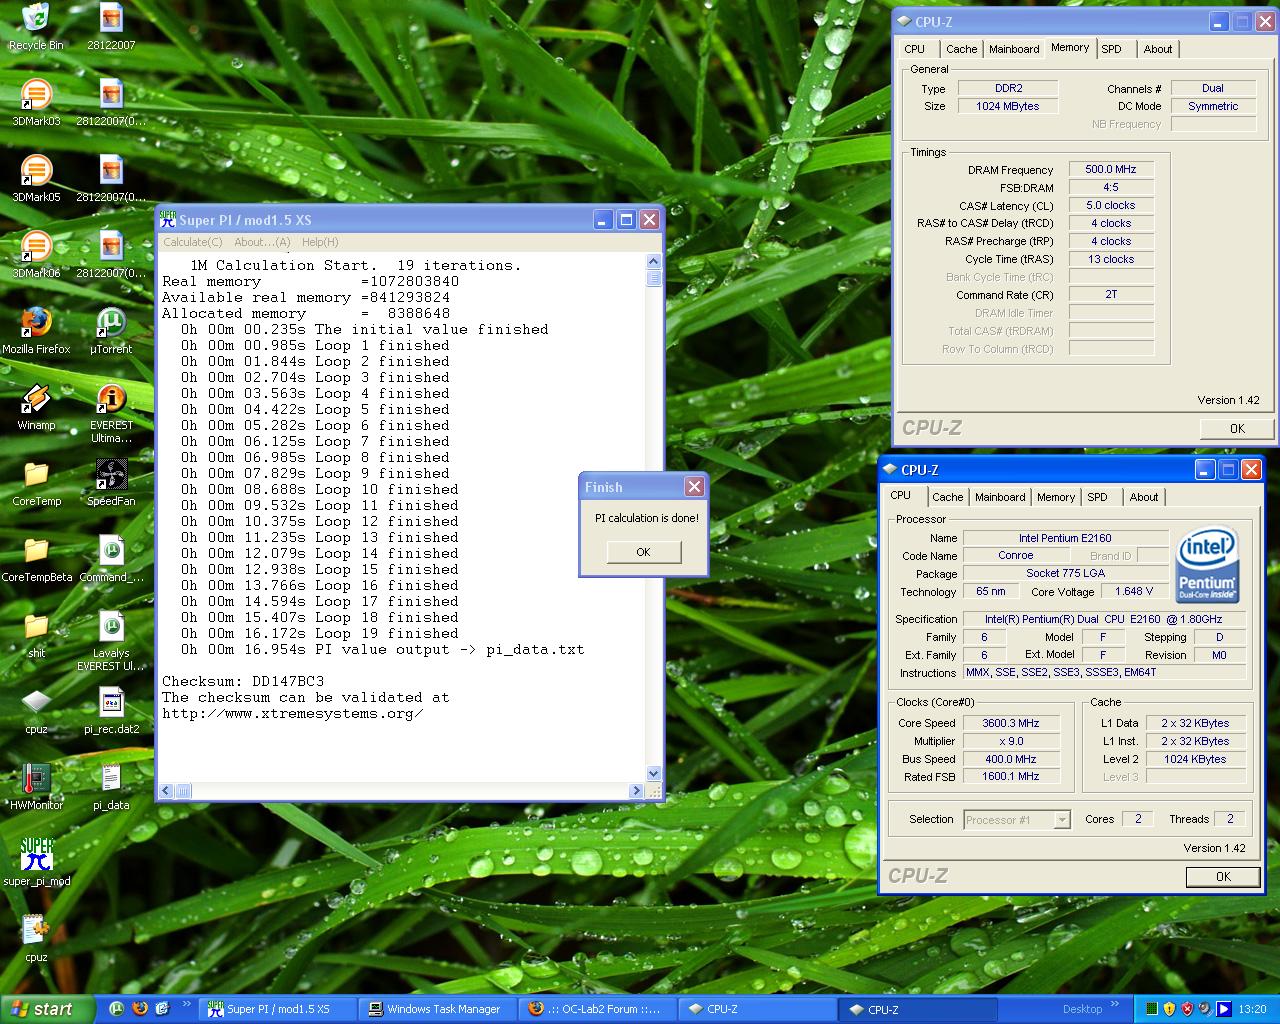
Task: Click the Super PI horizontal scrollbar left arrow
Action: pyautogui.click(x=168, y=791)
